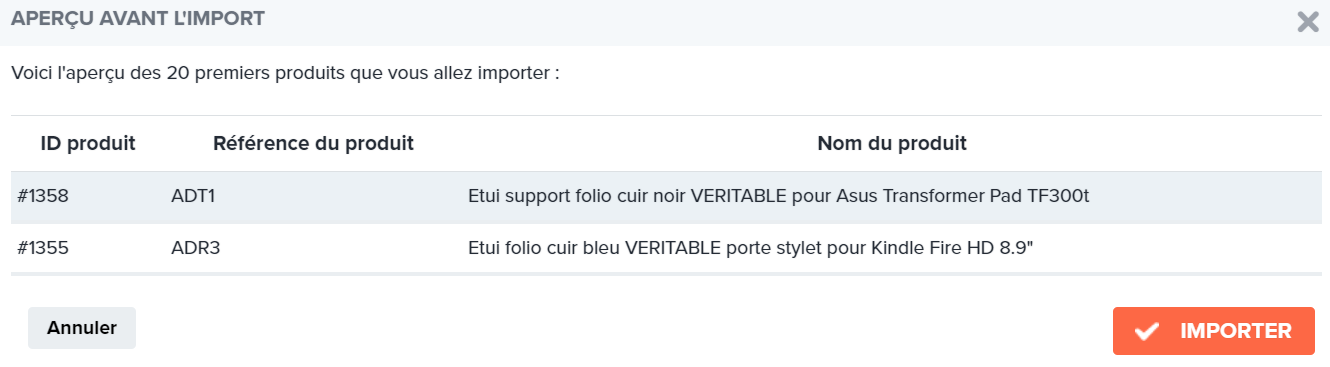The height and width of the screenshot is (367, 1330).
Task: Click the Voici l'aperçu description sentence
Action: 285,74
